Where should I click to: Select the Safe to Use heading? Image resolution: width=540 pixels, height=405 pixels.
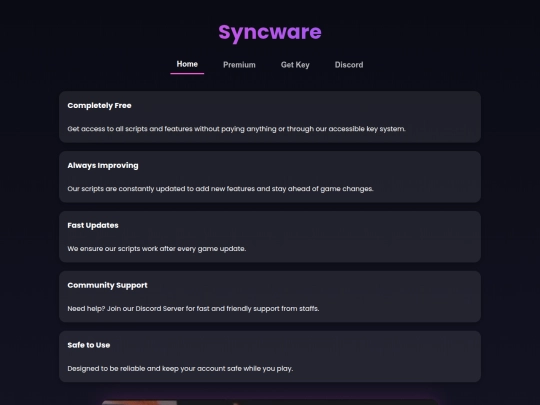click(x=89, y=345)
